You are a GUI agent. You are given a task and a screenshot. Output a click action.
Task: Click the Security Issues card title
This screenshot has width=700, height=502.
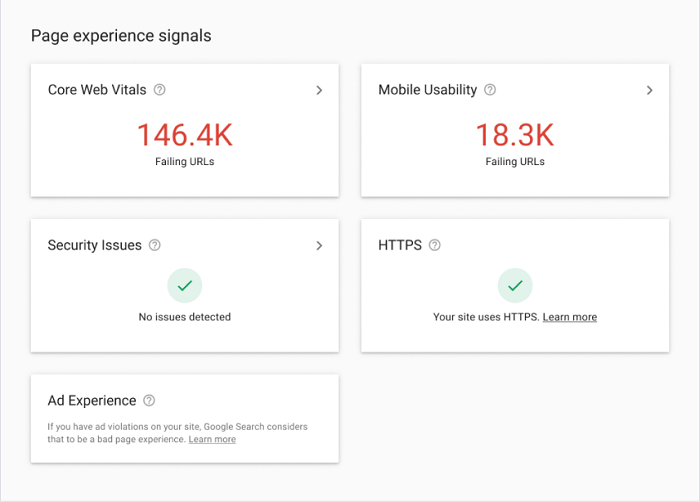(x=95, y=245)
